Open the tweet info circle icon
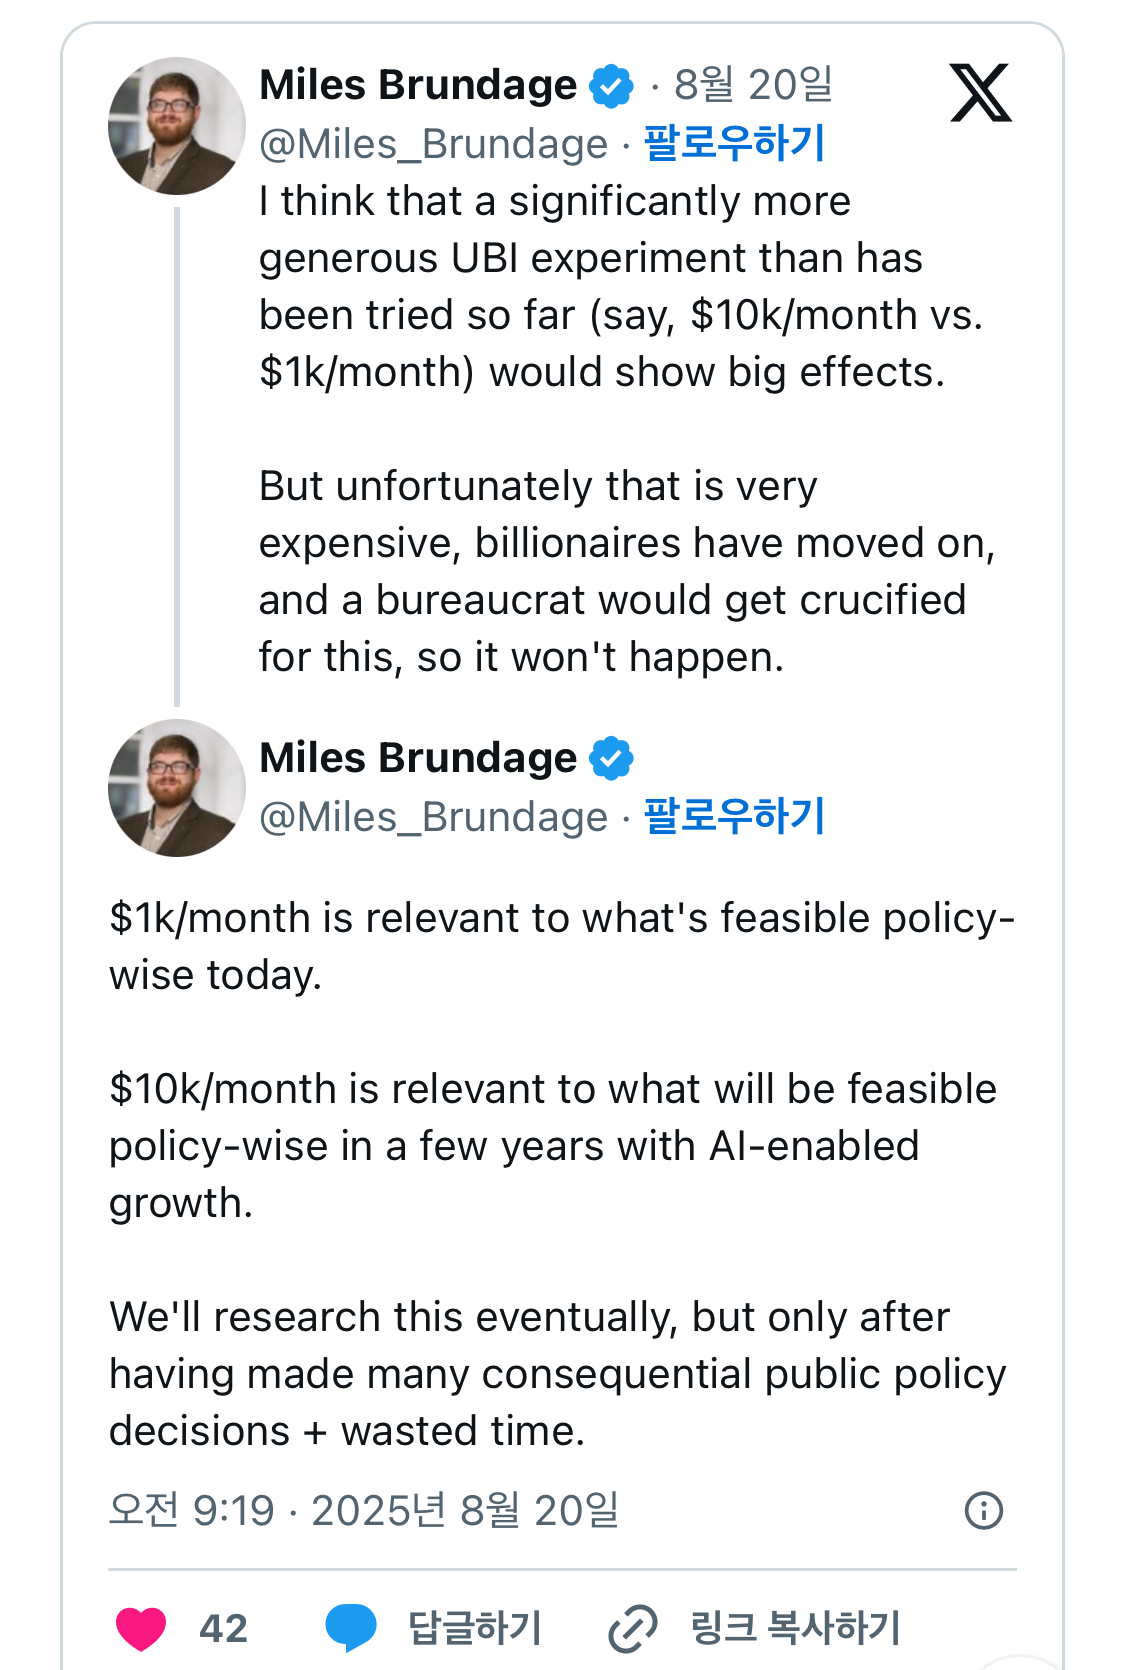 984,1510
